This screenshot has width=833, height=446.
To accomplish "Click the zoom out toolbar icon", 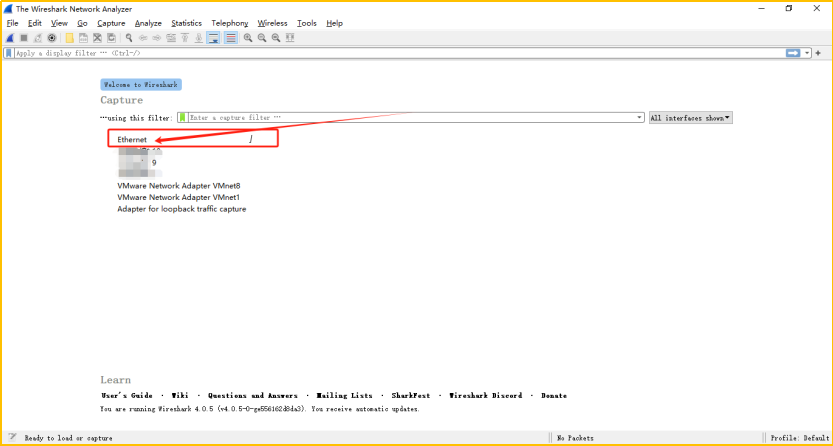I will [x=262, y=38].
